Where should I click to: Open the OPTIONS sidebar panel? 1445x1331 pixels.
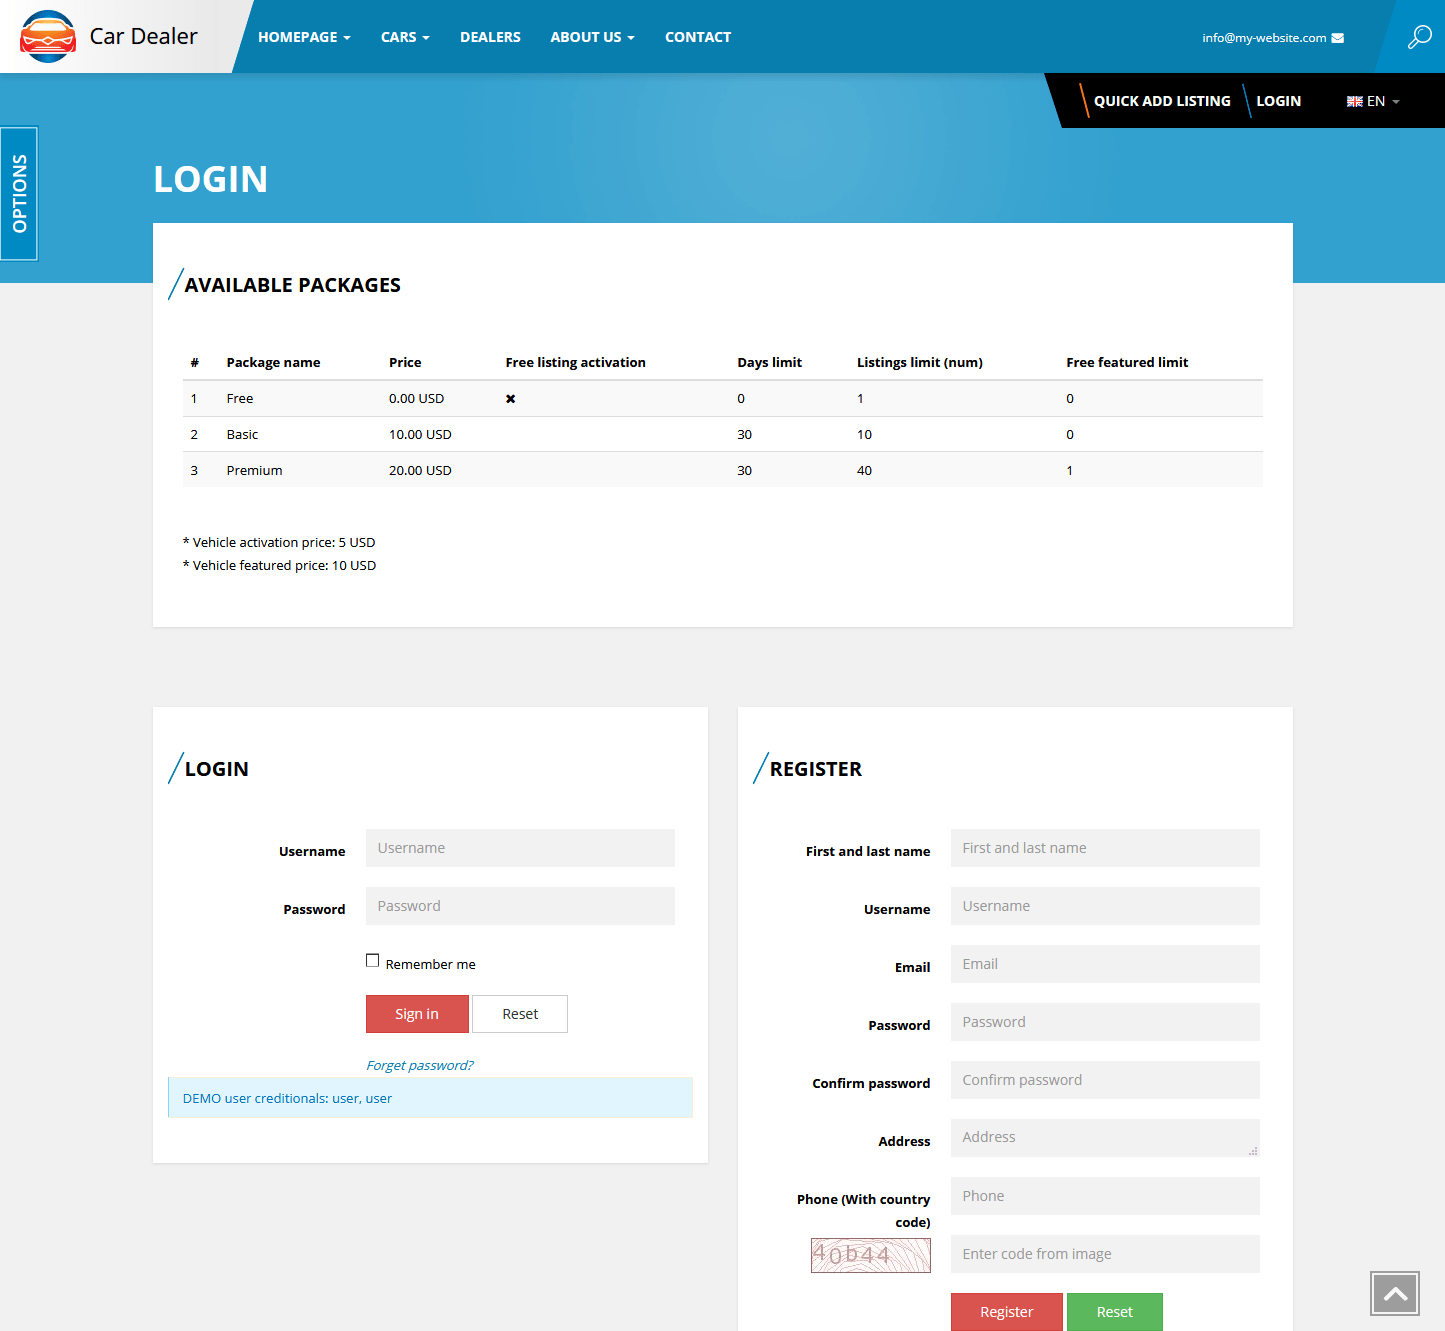point(18,194)
